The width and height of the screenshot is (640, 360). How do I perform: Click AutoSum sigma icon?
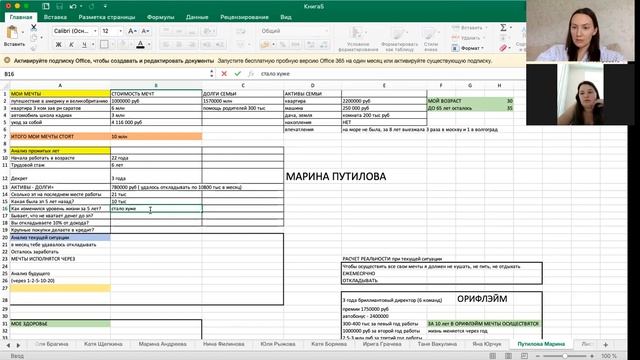(503, 27)
